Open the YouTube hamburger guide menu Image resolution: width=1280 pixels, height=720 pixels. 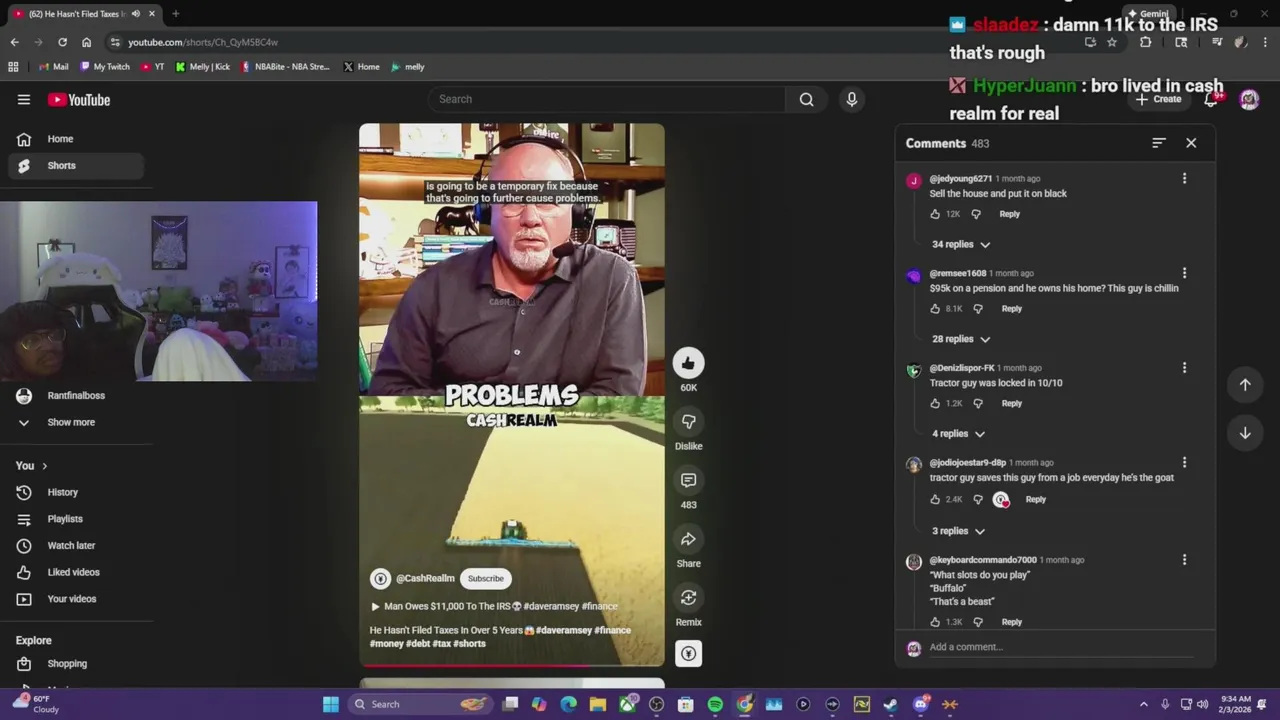coord(24,99)
